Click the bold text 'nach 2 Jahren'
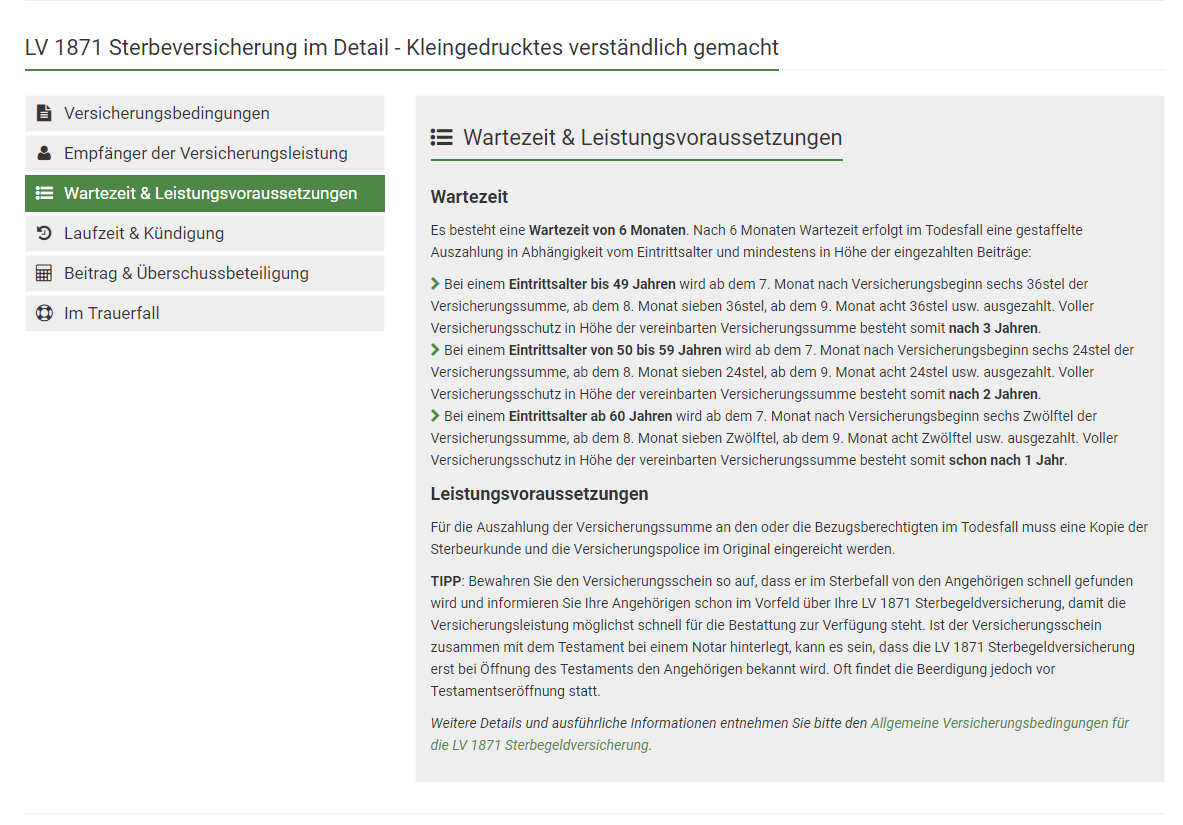 click(x=994, y=394)
